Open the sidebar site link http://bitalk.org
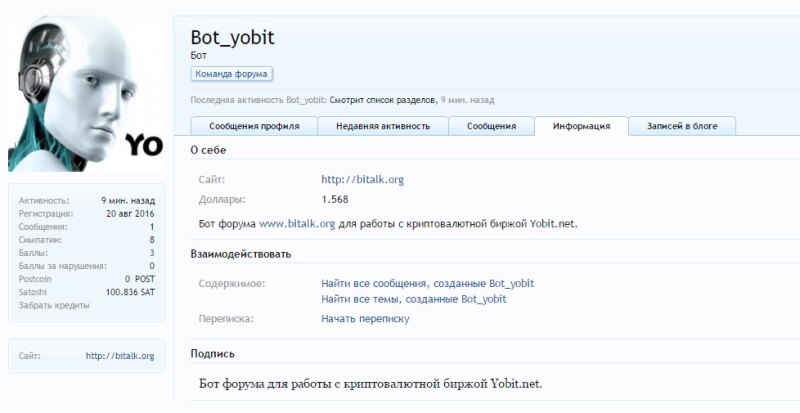 [x=120, y=356]
